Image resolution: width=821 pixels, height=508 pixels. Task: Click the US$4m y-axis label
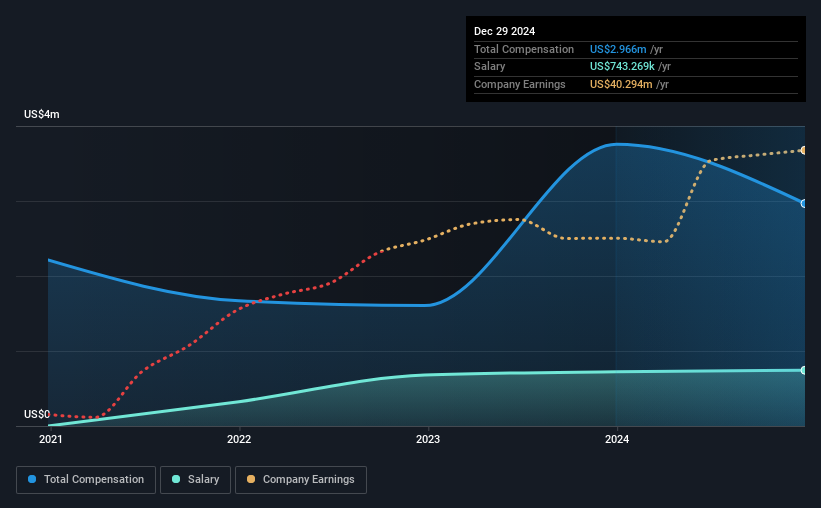pyautogui.click(x=42, y=114)
